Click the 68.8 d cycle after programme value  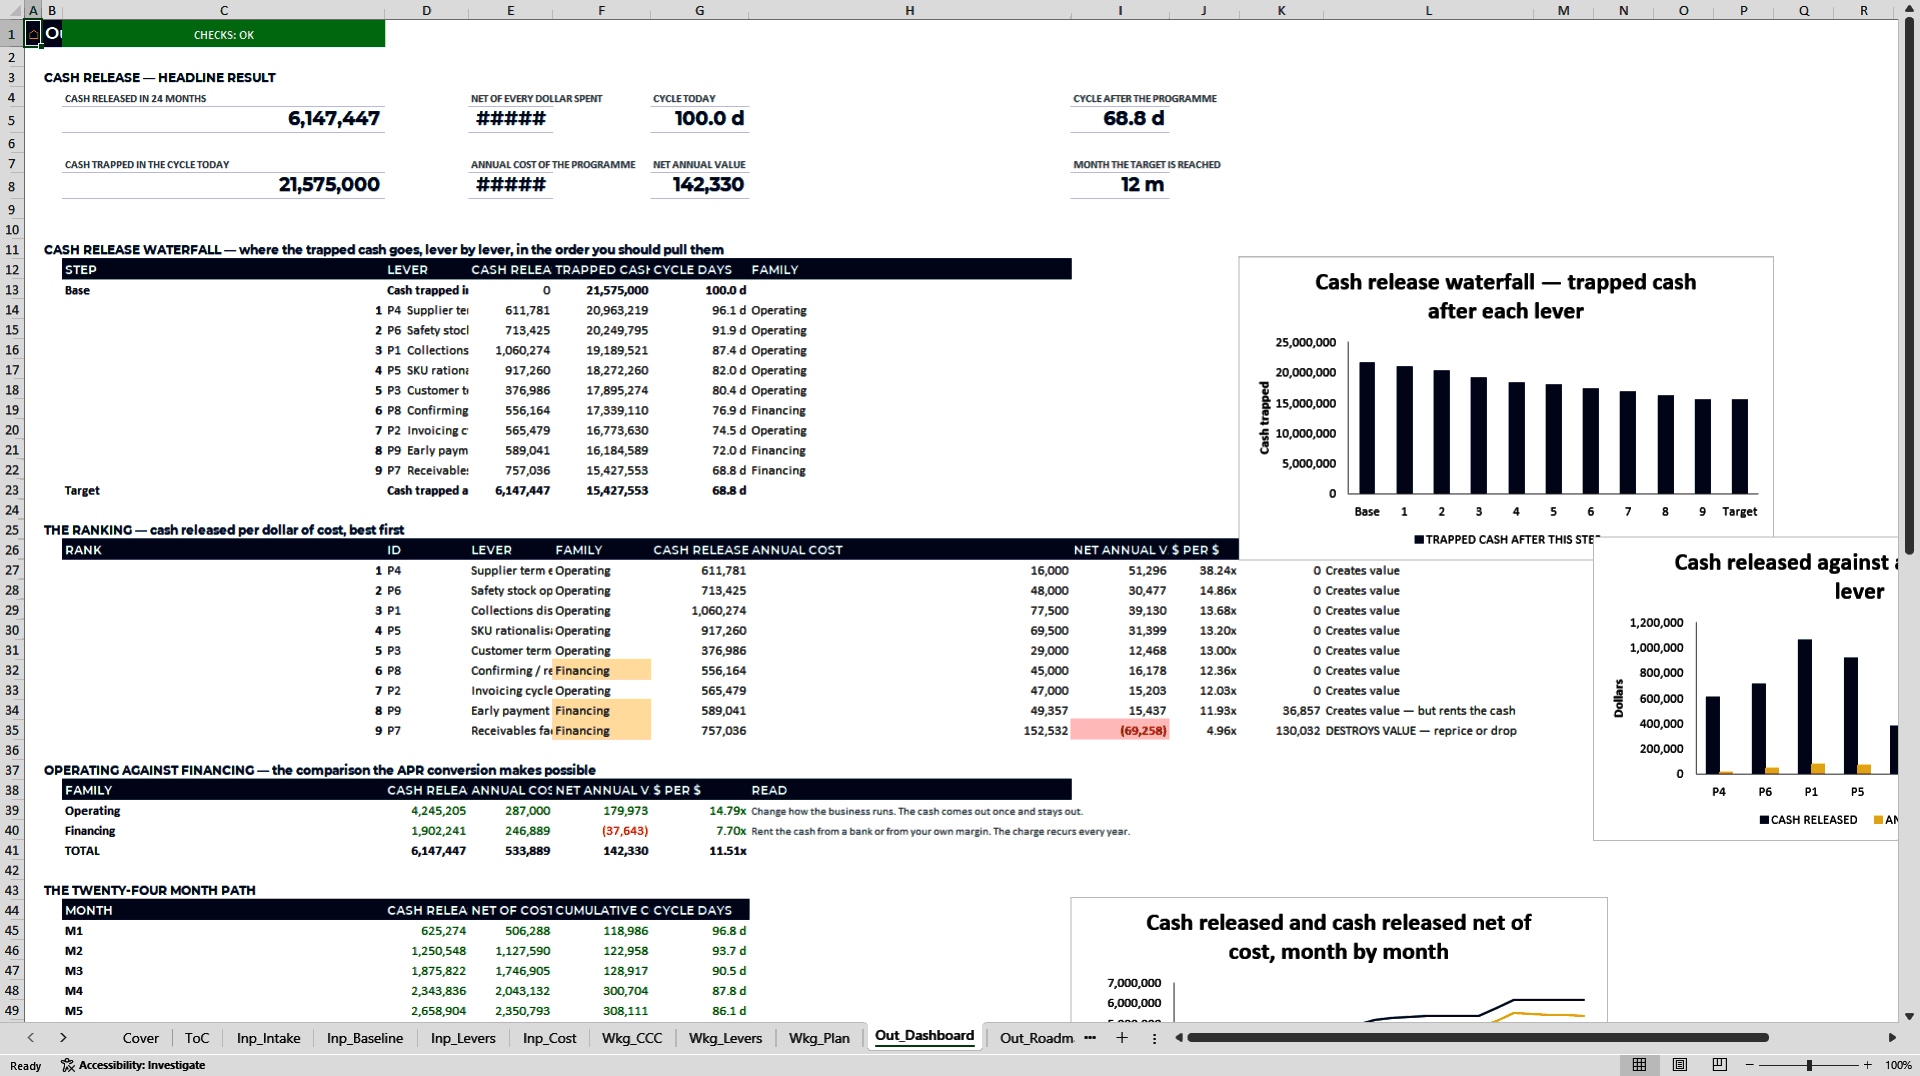coord(1120,119)
